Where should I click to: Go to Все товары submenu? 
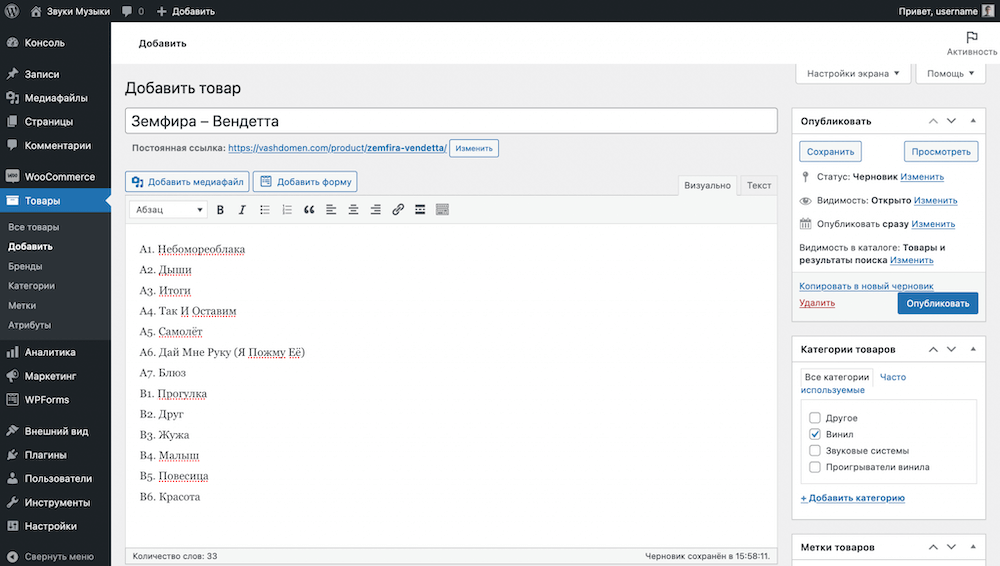(34, 227)
